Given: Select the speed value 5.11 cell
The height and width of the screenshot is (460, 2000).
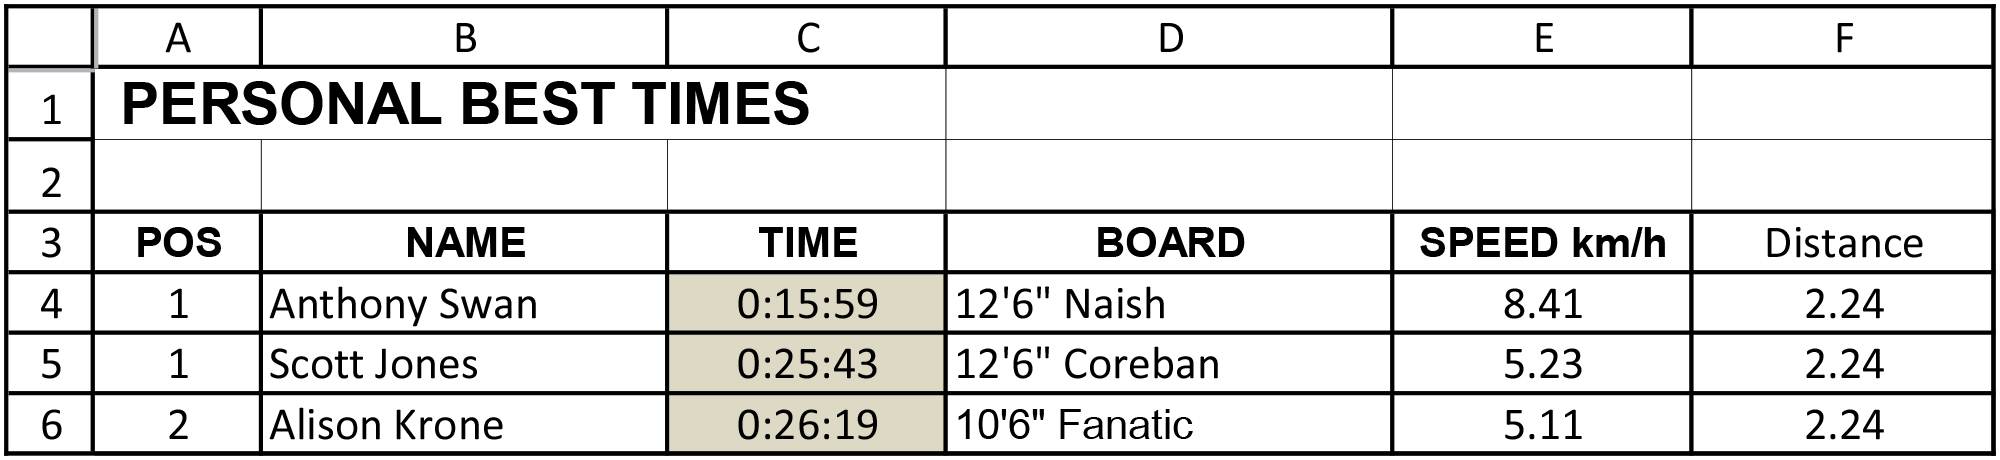Looking at the screenshot, I should pos(1541,424).
